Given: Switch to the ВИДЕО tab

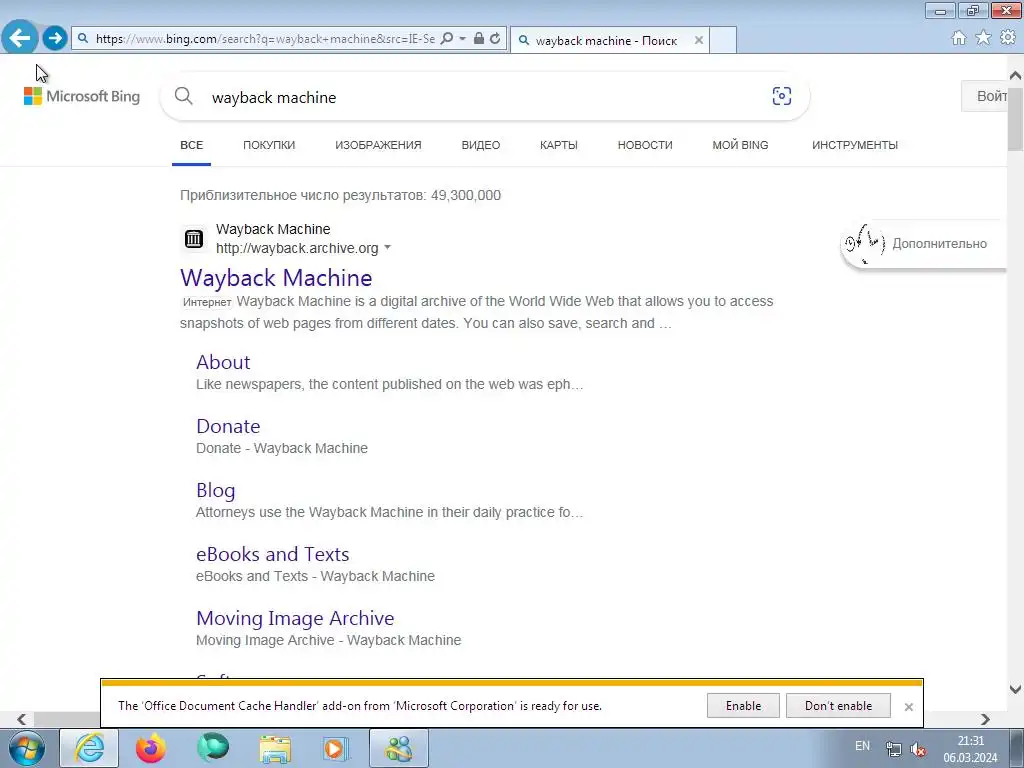Looking at the screenshot, I should click(x=481, y=145).
